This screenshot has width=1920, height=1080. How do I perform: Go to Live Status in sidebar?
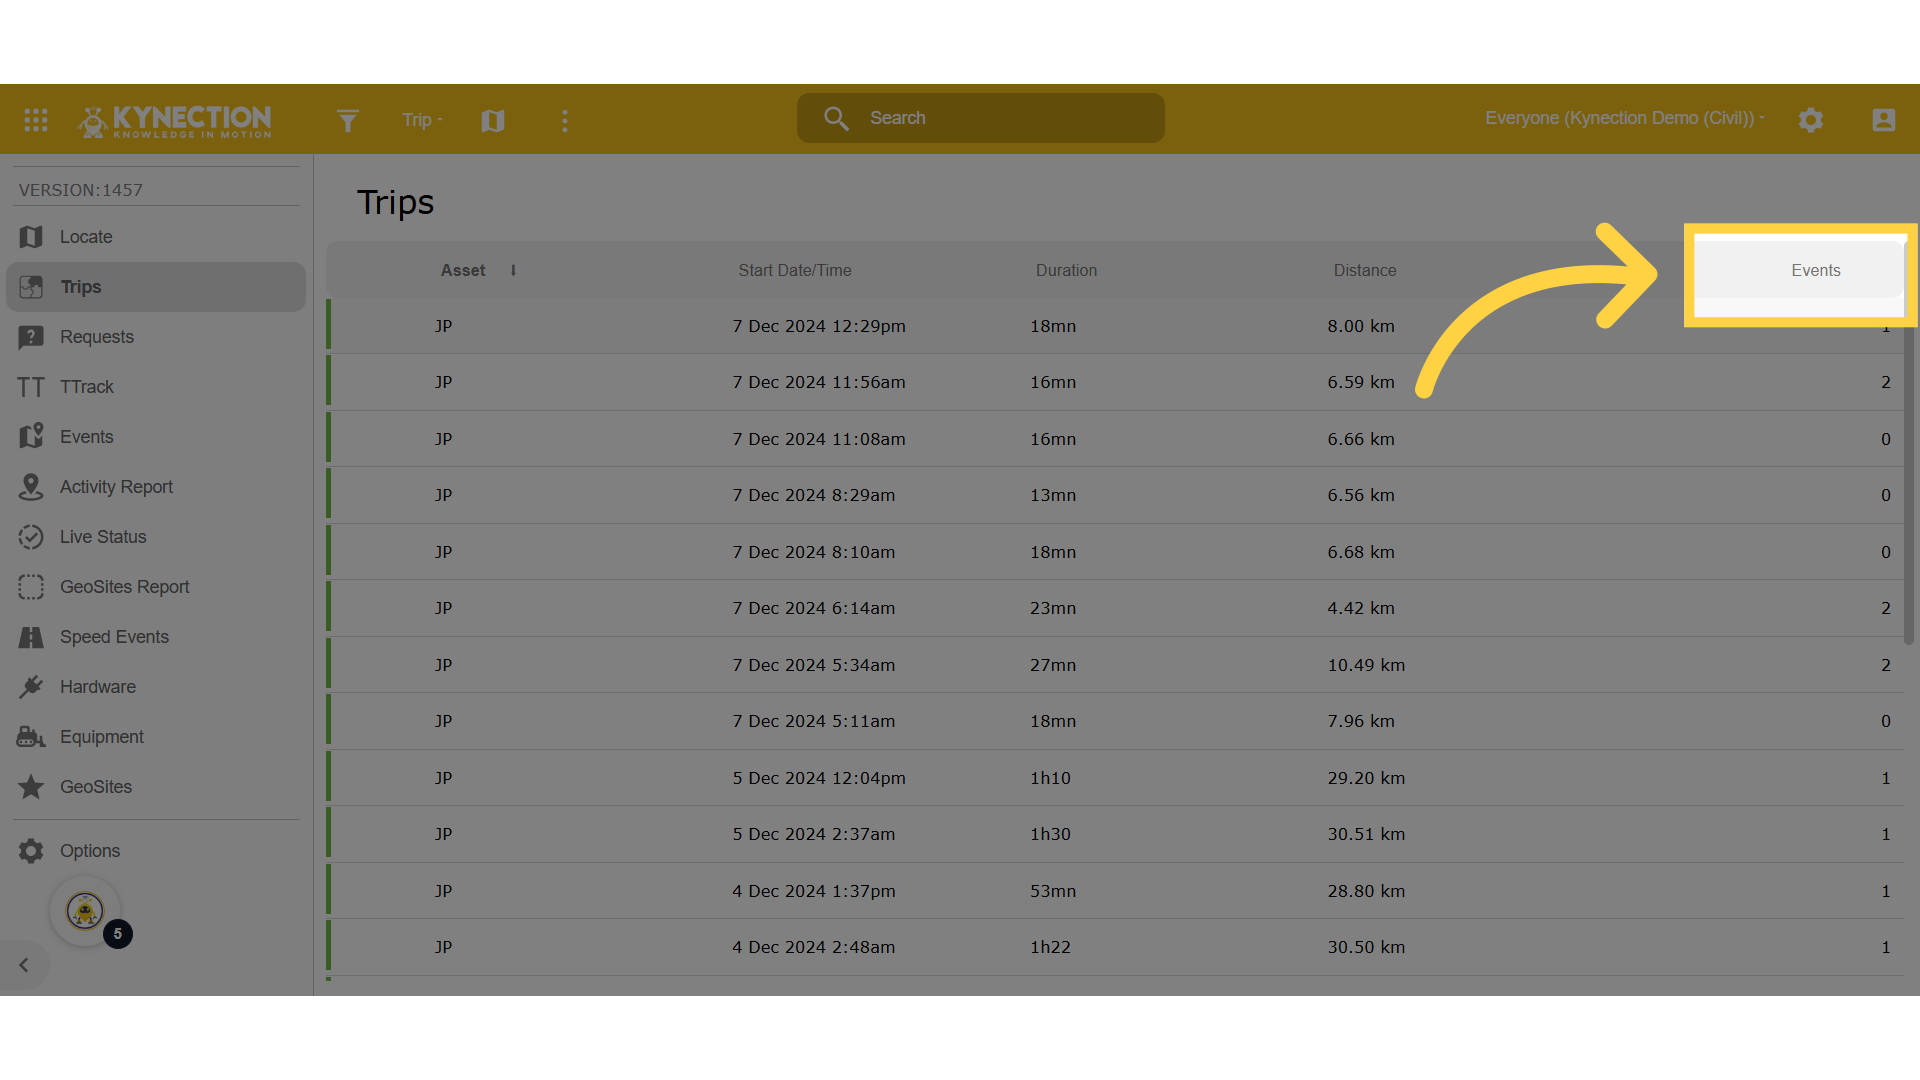pyautogui.click(x=103, y=537)
